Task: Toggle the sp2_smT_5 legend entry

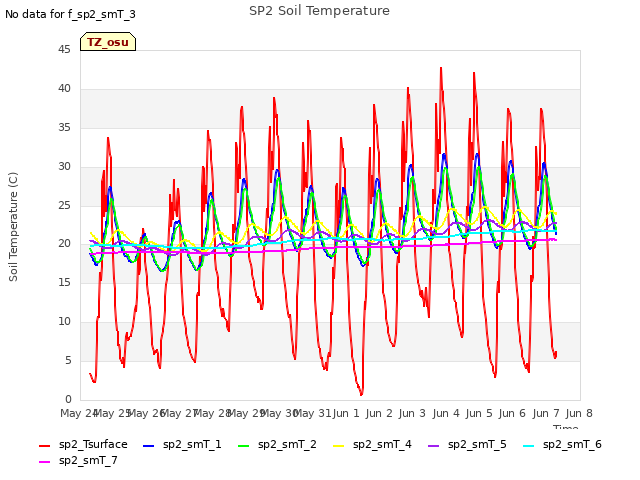Action: [467, 444]
